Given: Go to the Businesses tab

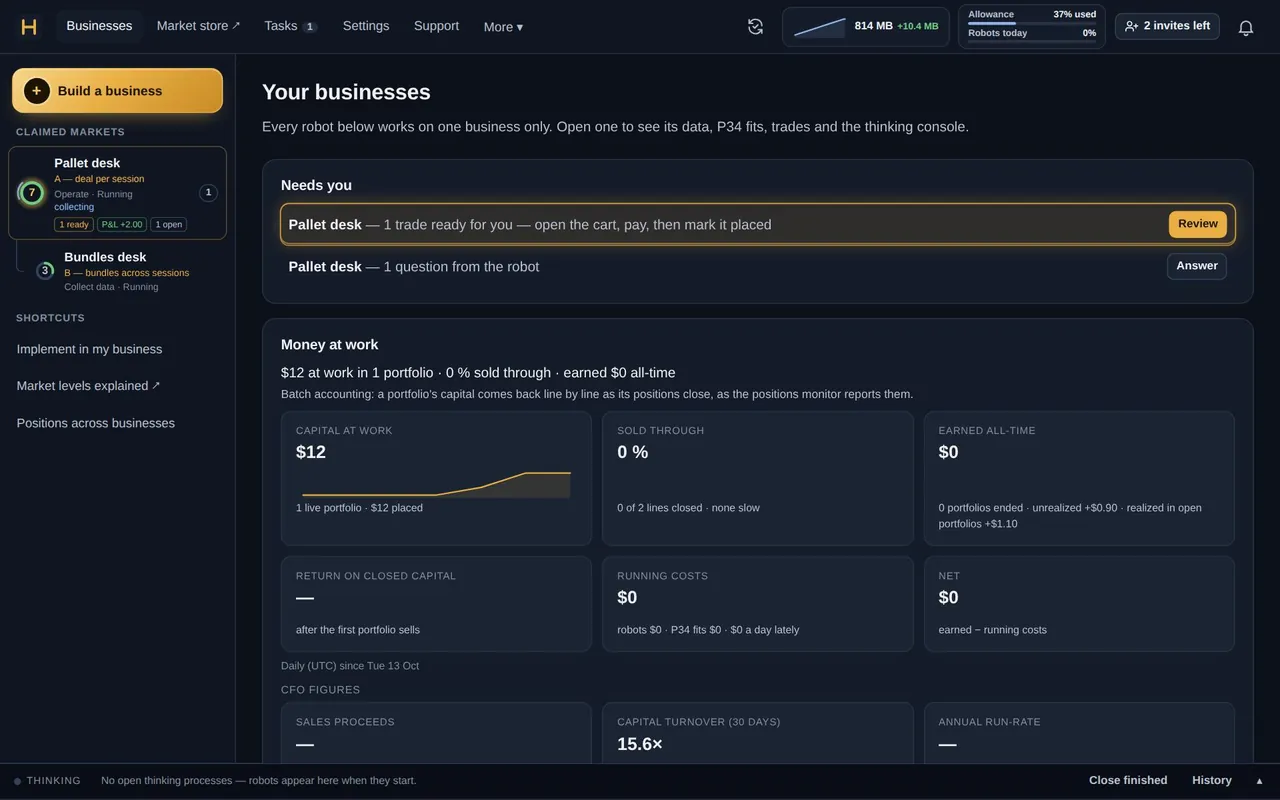Looking at the screenshot, I should pyautogui.click(x=99, y=26).
